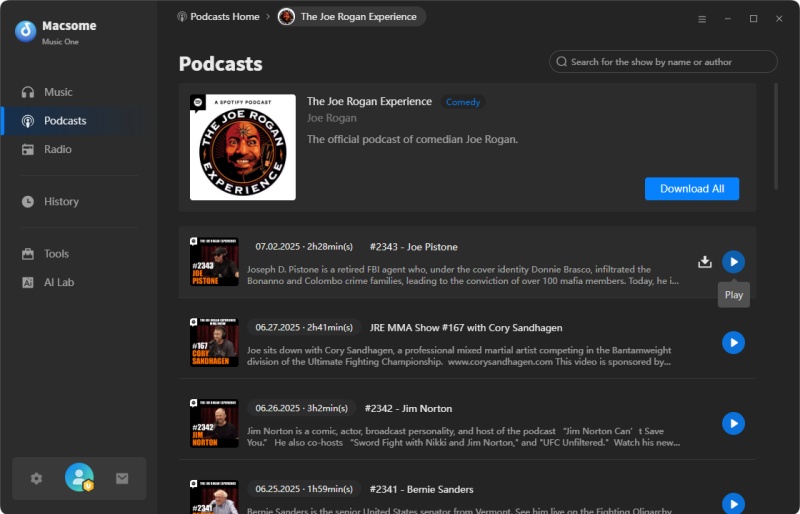Click the 06.26.2025 · 3h2min(s) date badge

pyautogui.click(x=302, y=408)
